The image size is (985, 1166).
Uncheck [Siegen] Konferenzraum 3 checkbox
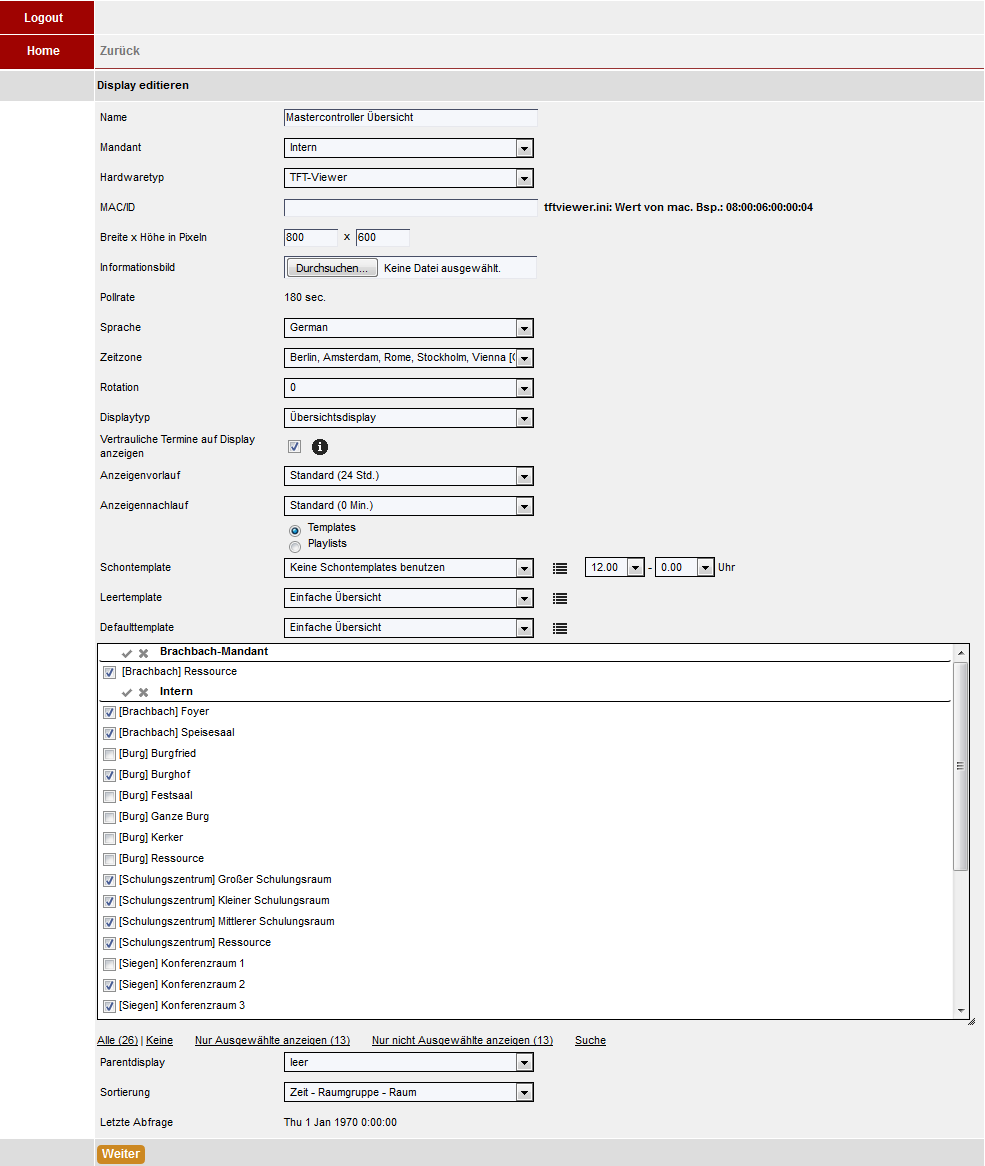[109, 1006]
